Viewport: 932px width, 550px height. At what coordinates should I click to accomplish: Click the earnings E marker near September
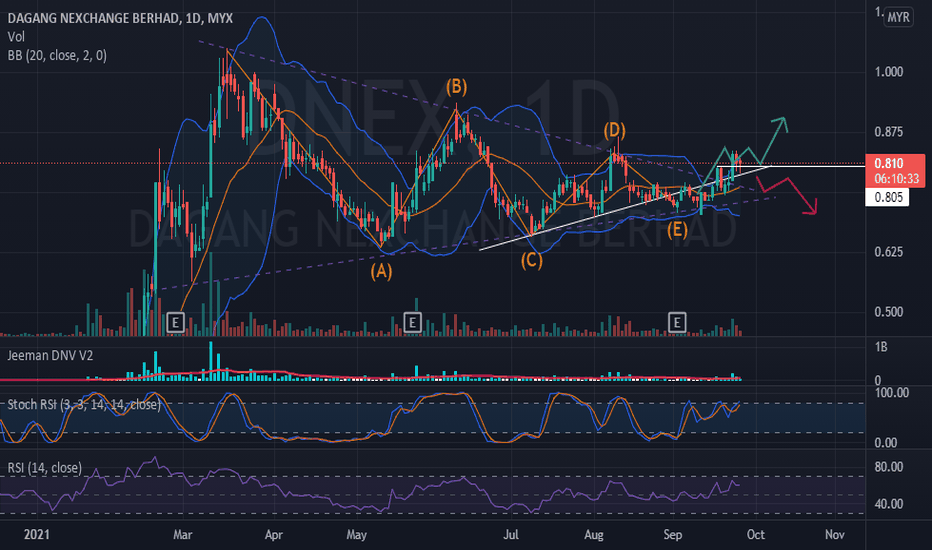pyautogui.click(x=676, y=322)
